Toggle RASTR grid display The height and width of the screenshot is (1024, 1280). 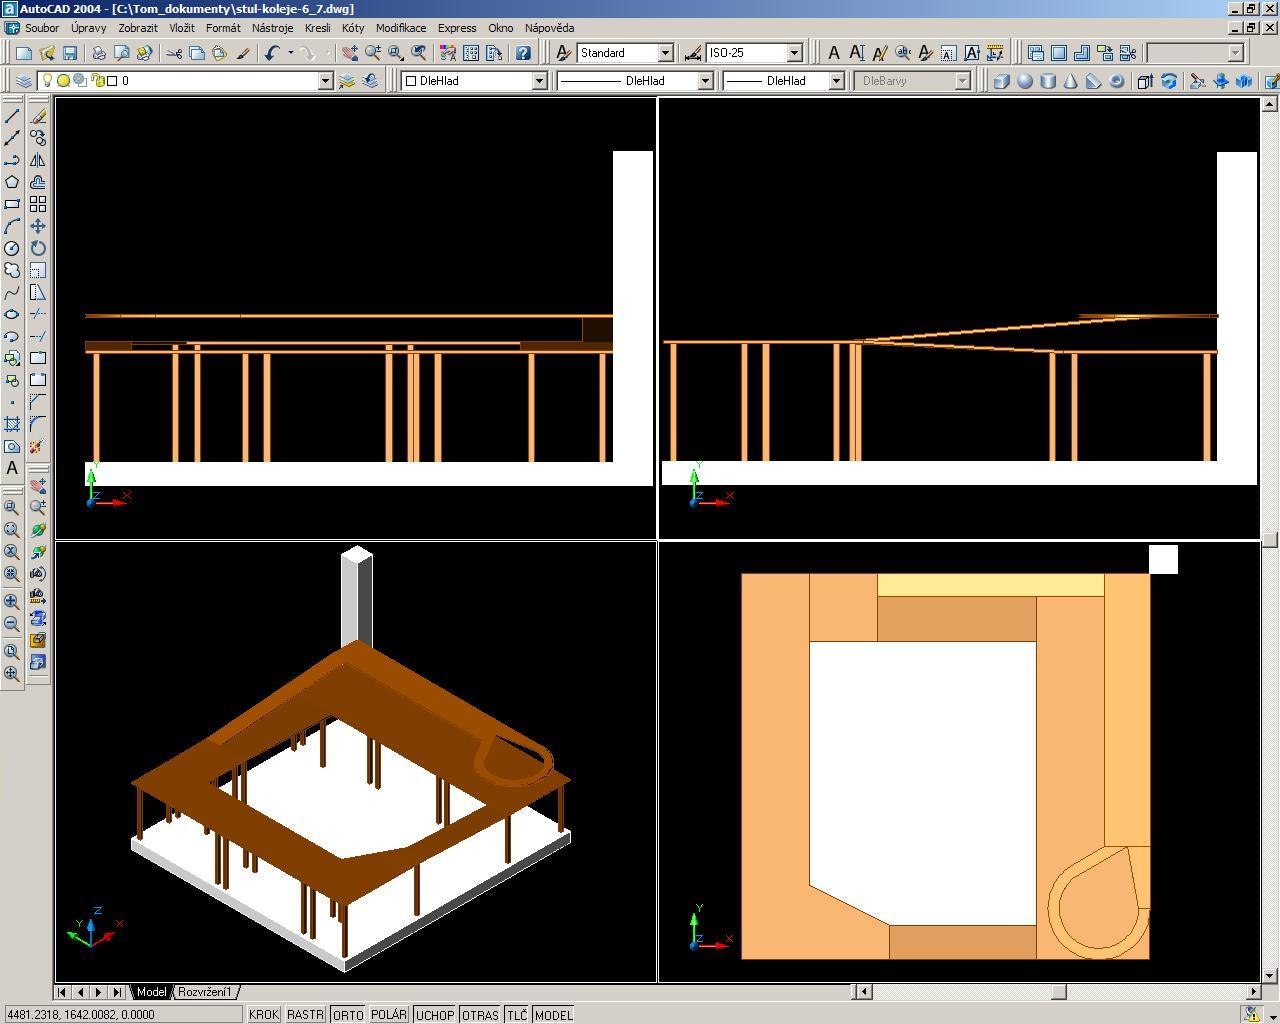(305, 1014)
